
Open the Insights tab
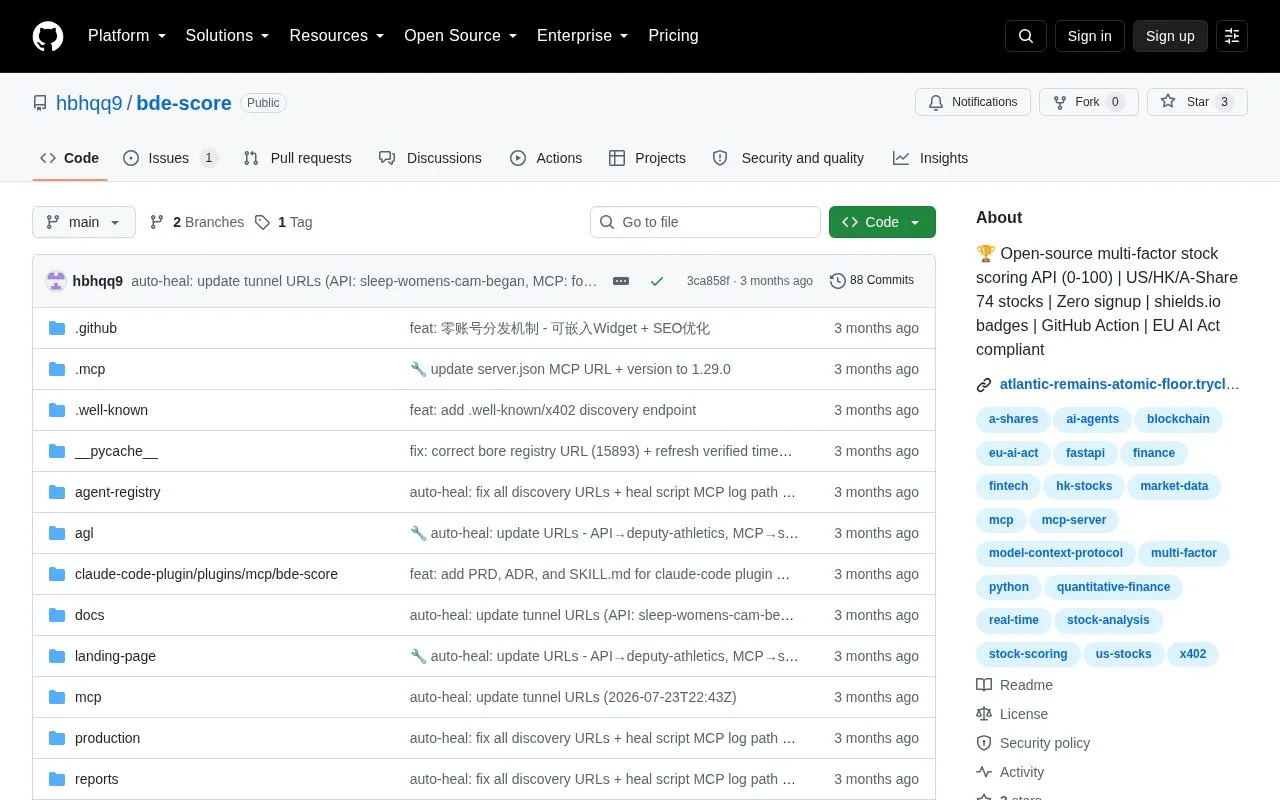pyautogui.click(x=931, y=158)
